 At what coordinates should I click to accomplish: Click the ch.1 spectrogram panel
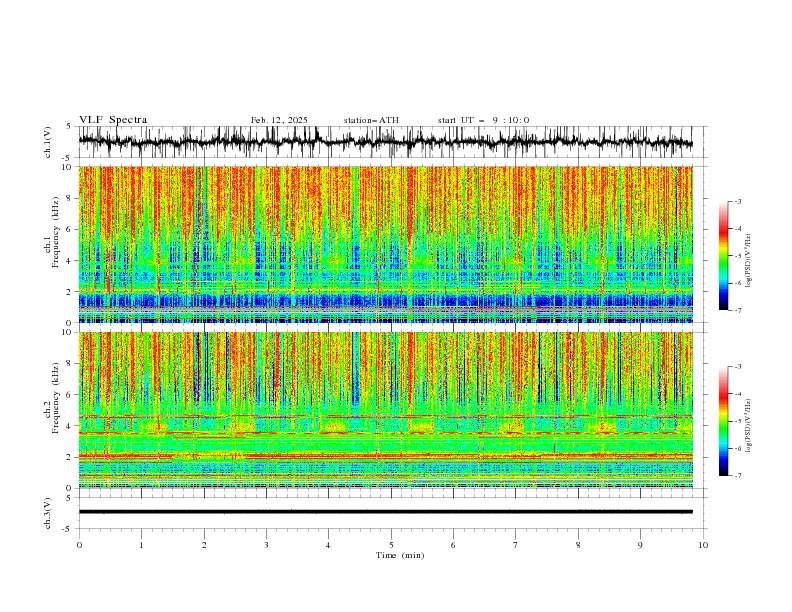click(385, 244)
